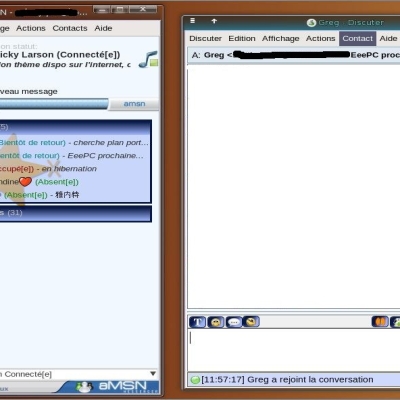Click the nouveau message notification text
Image resolution: width=400 pixels, height=400 pixels.
pos(29,92)
